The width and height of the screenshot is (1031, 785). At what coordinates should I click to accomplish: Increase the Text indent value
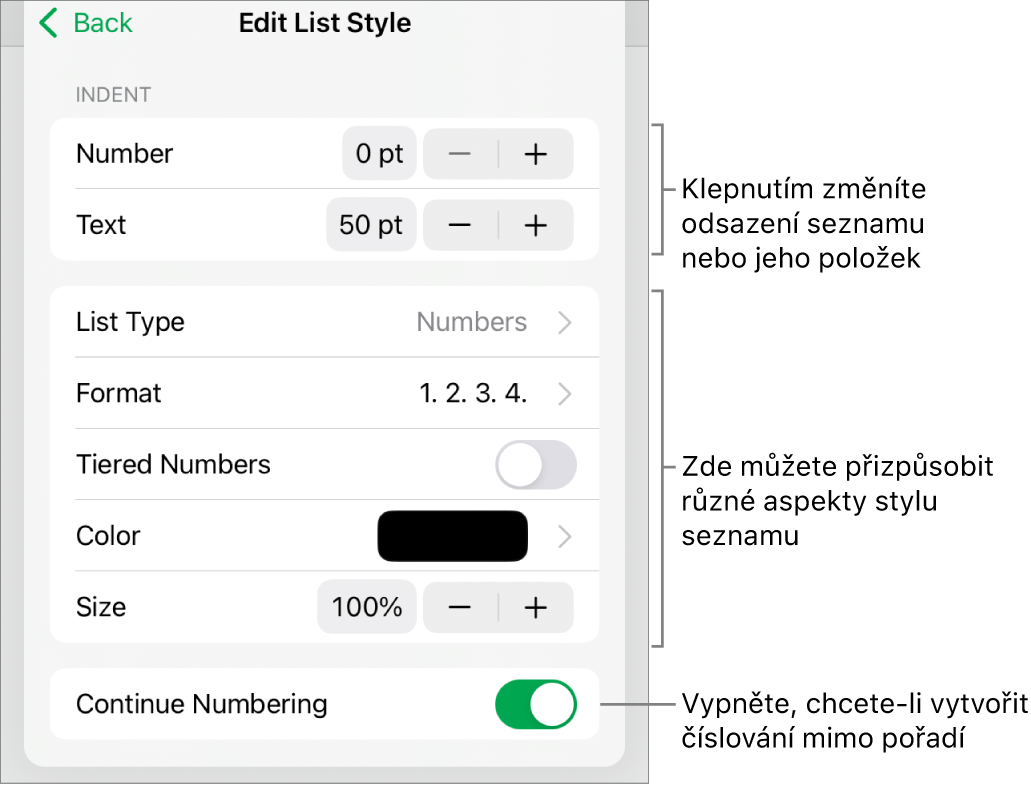coord(536,225)
